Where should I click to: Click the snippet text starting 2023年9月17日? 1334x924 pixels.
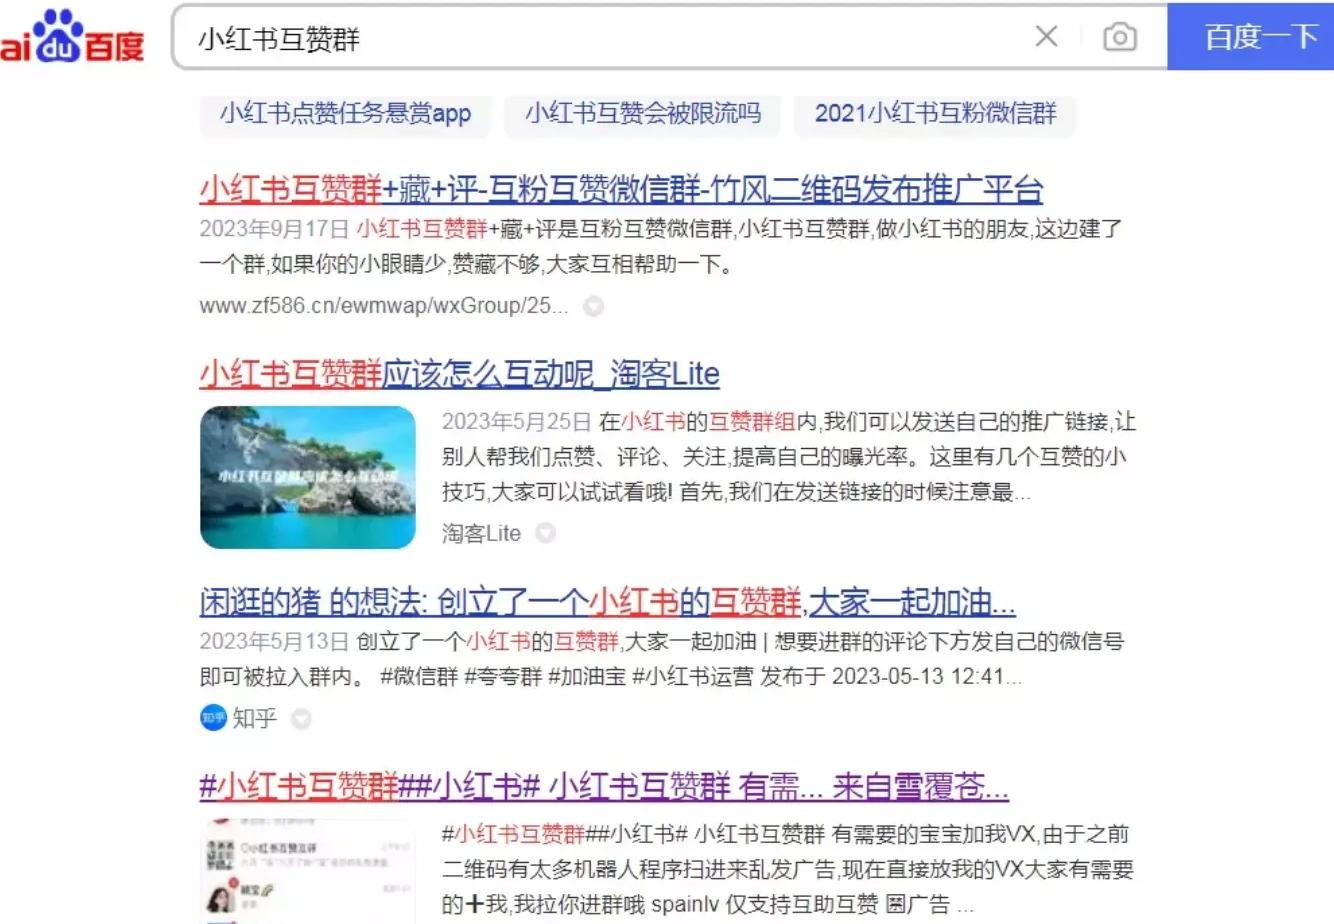pos(661,247)
